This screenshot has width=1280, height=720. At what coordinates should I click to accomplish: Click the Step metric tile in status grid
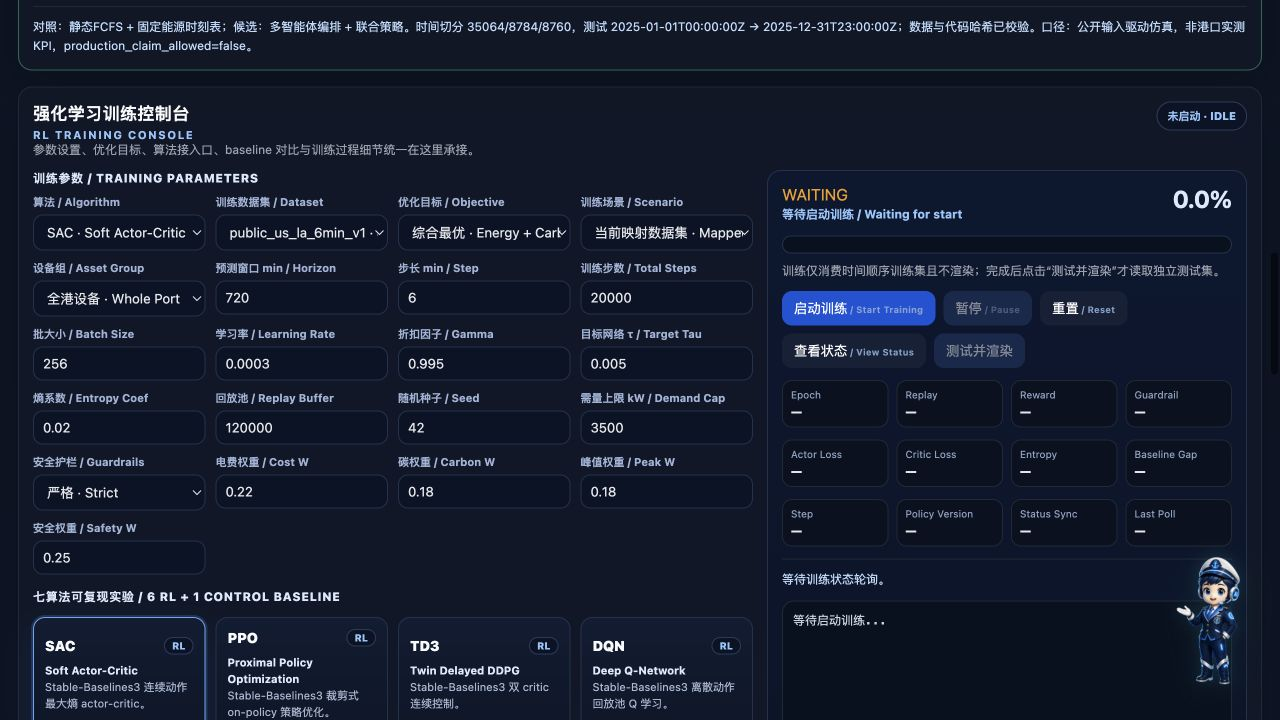pyautogui.click(x=835, y=523)
